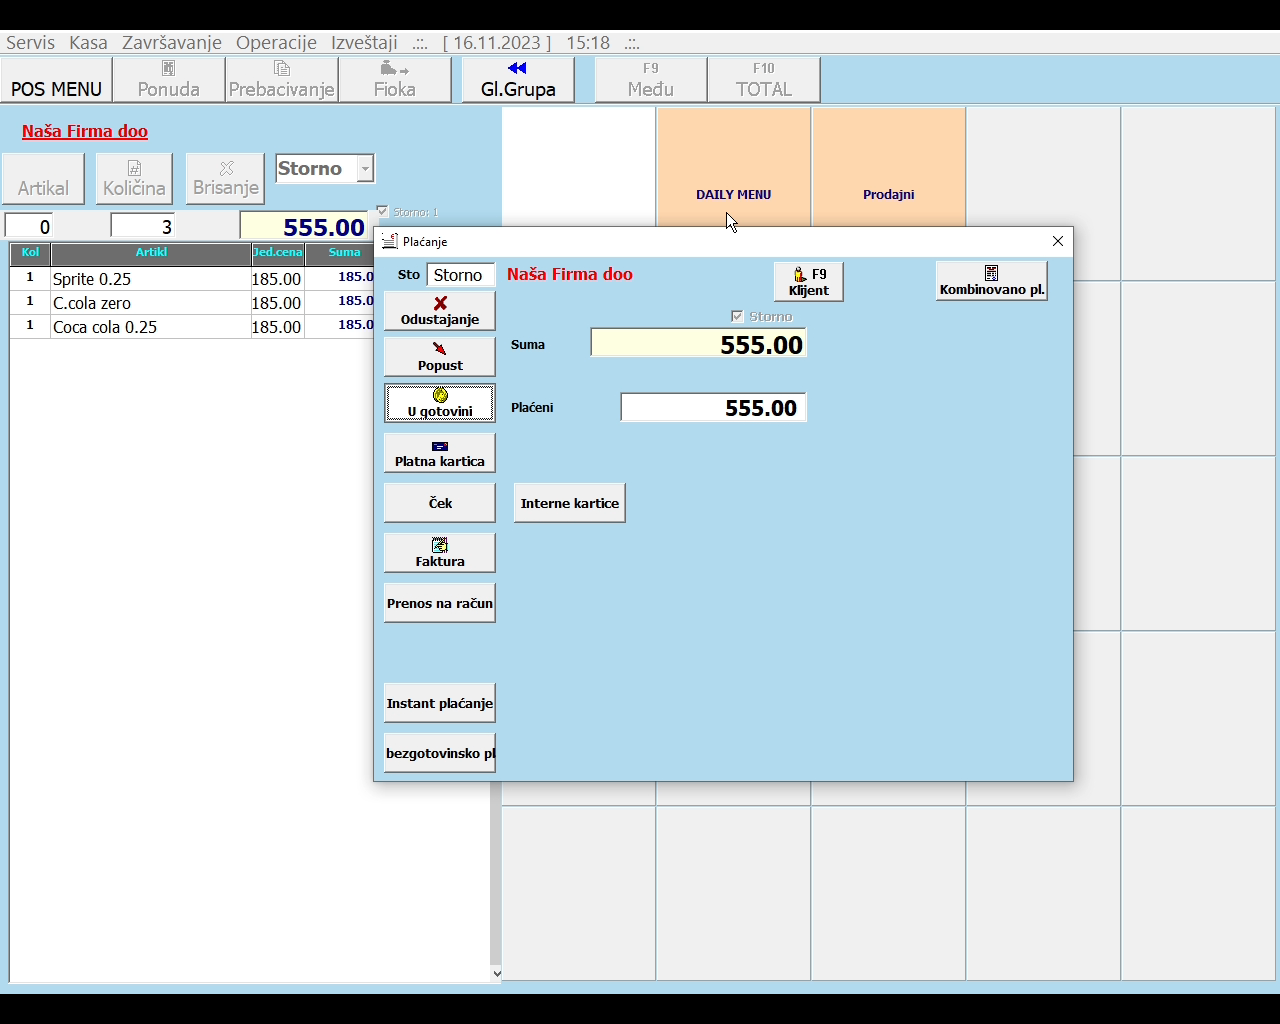Click the Sto field showing Storno
Image resolution: width=1280 pixels, height=1024 pixels.
(461, 275)
